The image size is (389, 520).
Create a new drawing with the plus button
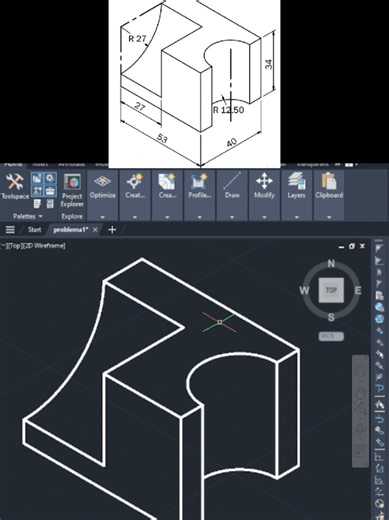click(x=112, y=230)
